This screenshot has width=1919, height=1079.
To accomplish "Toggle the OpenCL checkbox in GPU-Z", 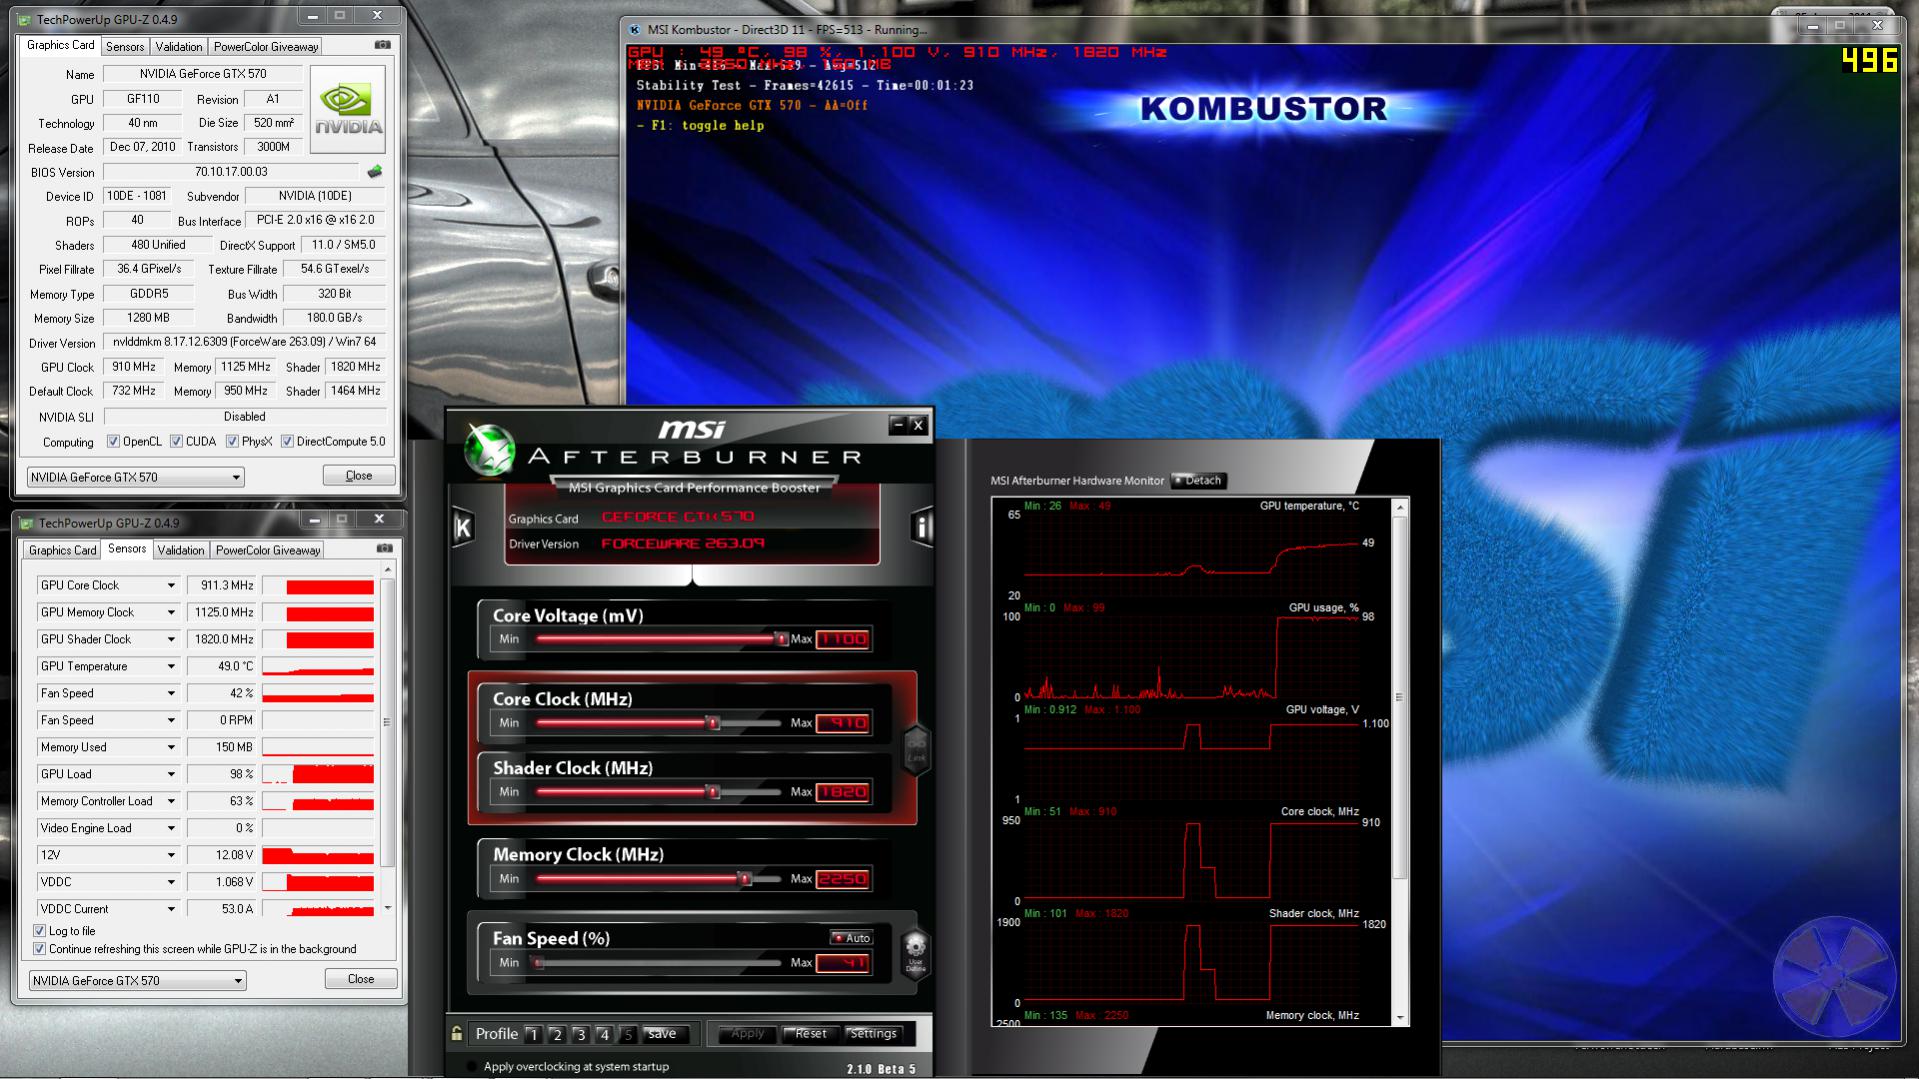I will 113,441.
